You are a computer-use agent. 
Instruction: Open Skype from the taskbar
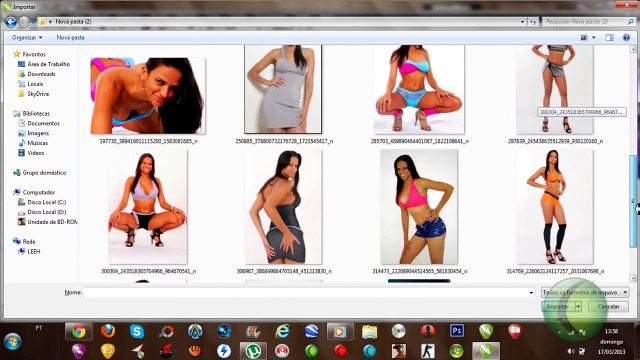pyautogui.click(x=137, y=331)
